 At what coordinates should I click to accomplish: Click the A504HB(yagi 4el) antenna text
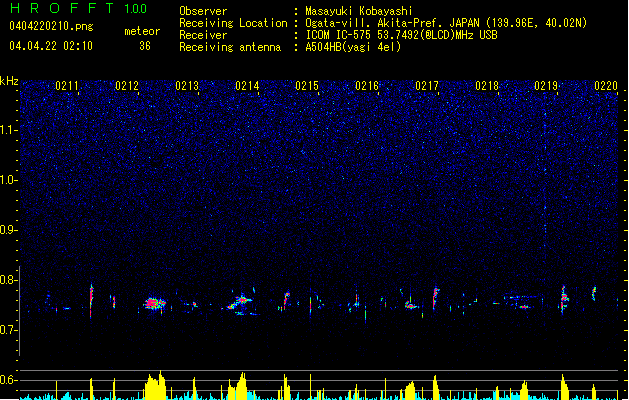click(x=353, y=47)
